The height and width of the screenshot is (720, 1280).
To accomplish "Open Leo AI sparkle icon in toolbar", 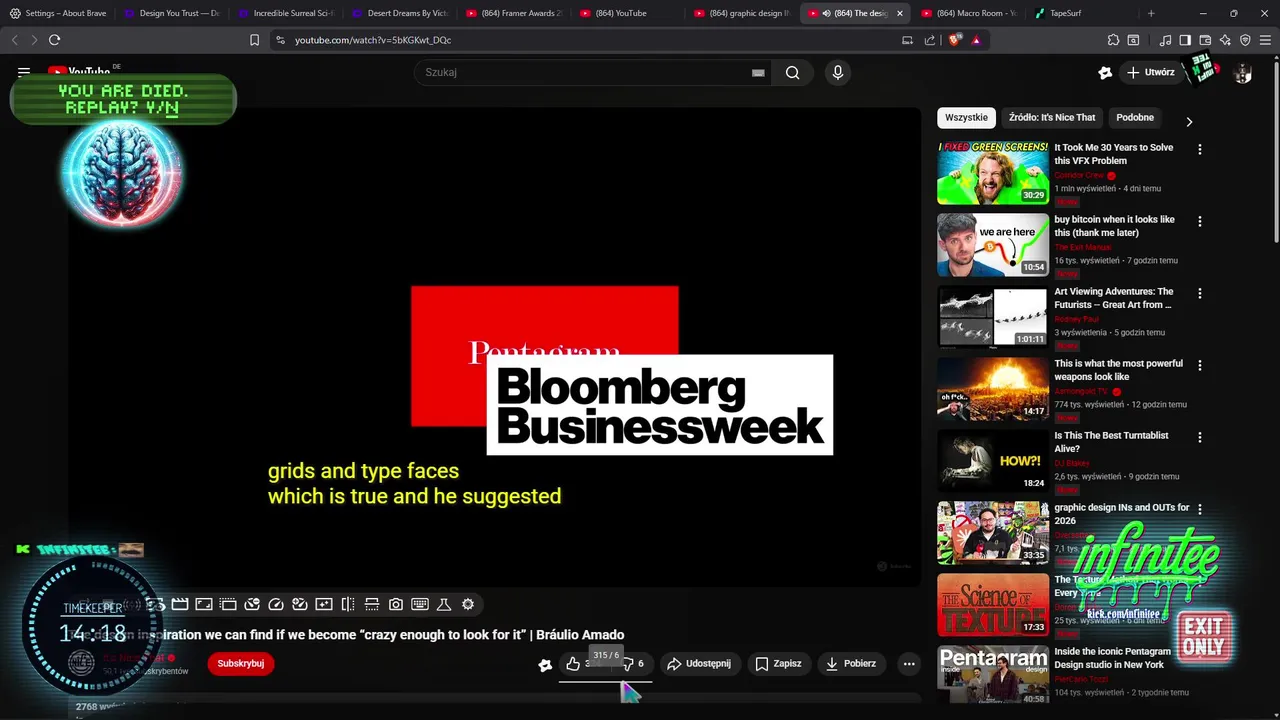I will (x=1225, y=40).
